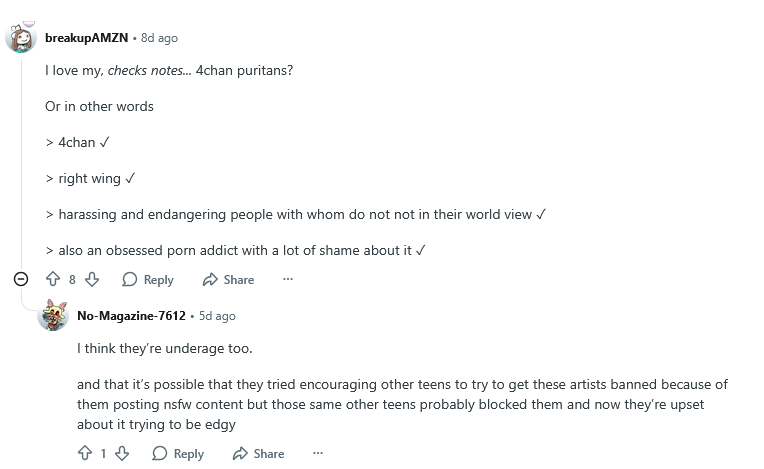Reply to breakupAMZN's comment
This screenshot has height=469, width=764.
(148, 280)
